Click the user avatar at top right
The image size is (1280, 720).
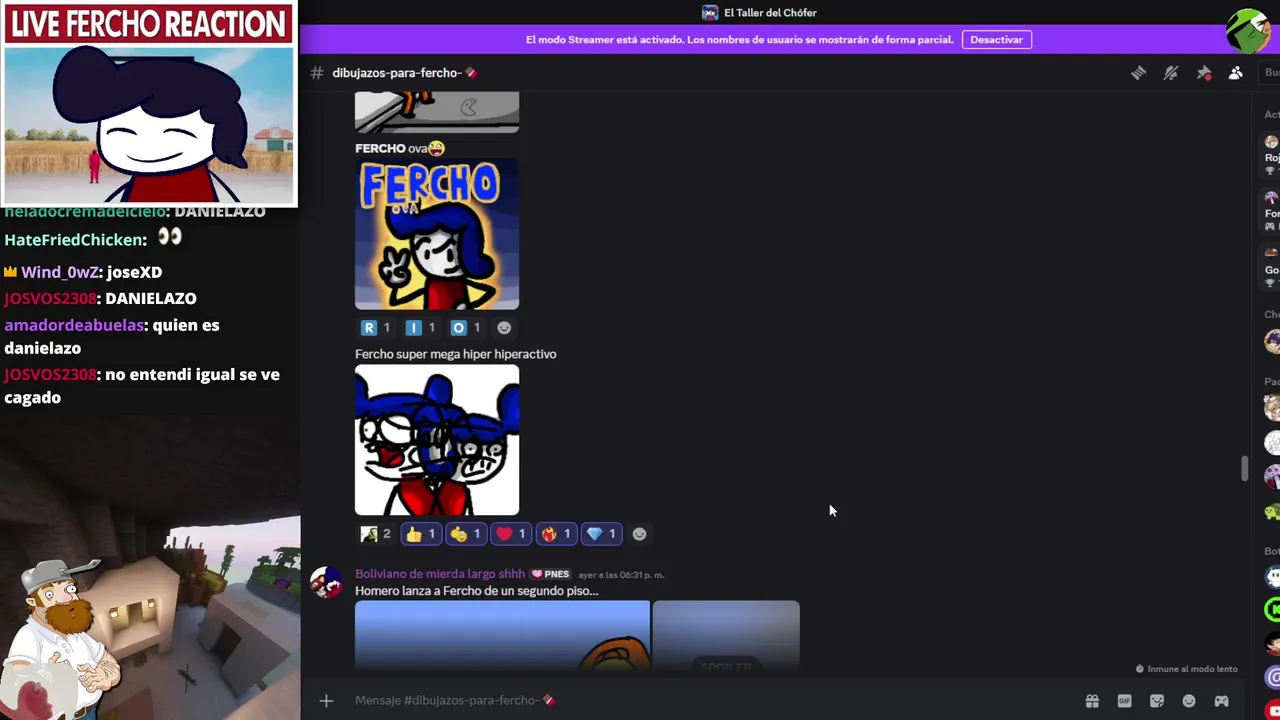pyautogui.click(x=1249, y=30)
